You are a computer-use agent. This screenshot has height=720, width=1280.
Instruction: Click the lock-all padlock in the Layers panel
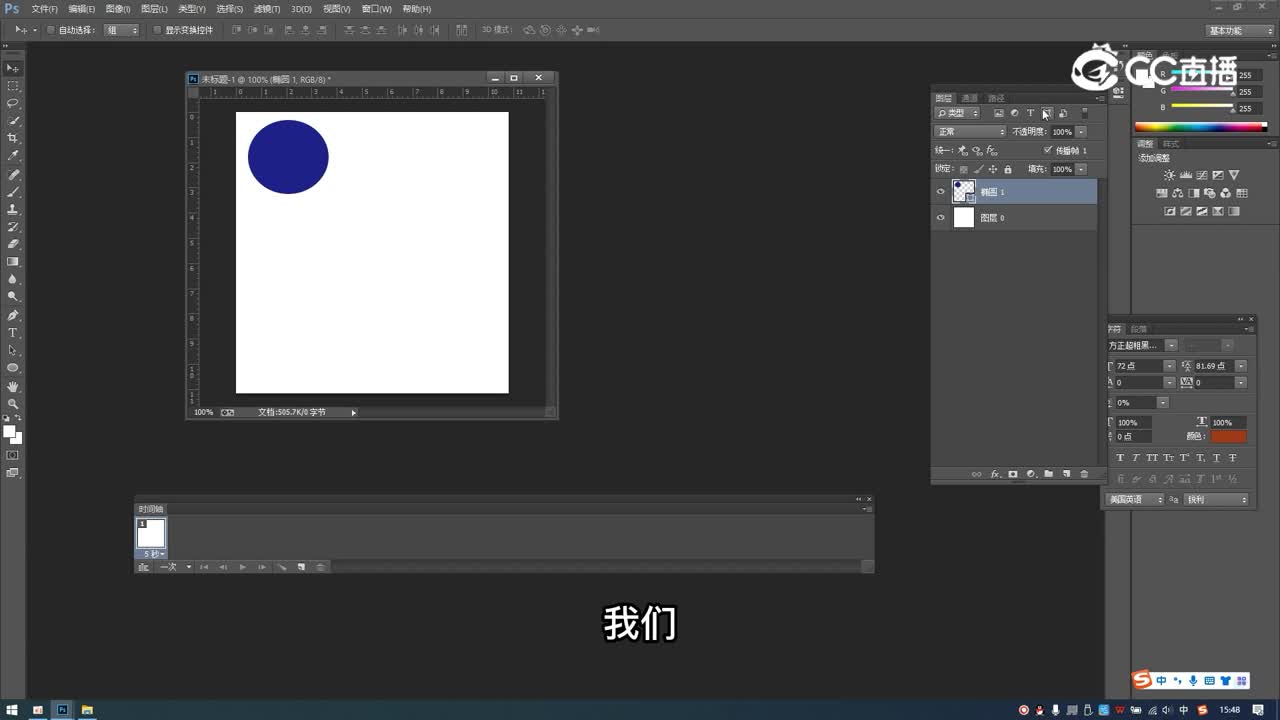pyautogui.click(x=1008, y=170)
